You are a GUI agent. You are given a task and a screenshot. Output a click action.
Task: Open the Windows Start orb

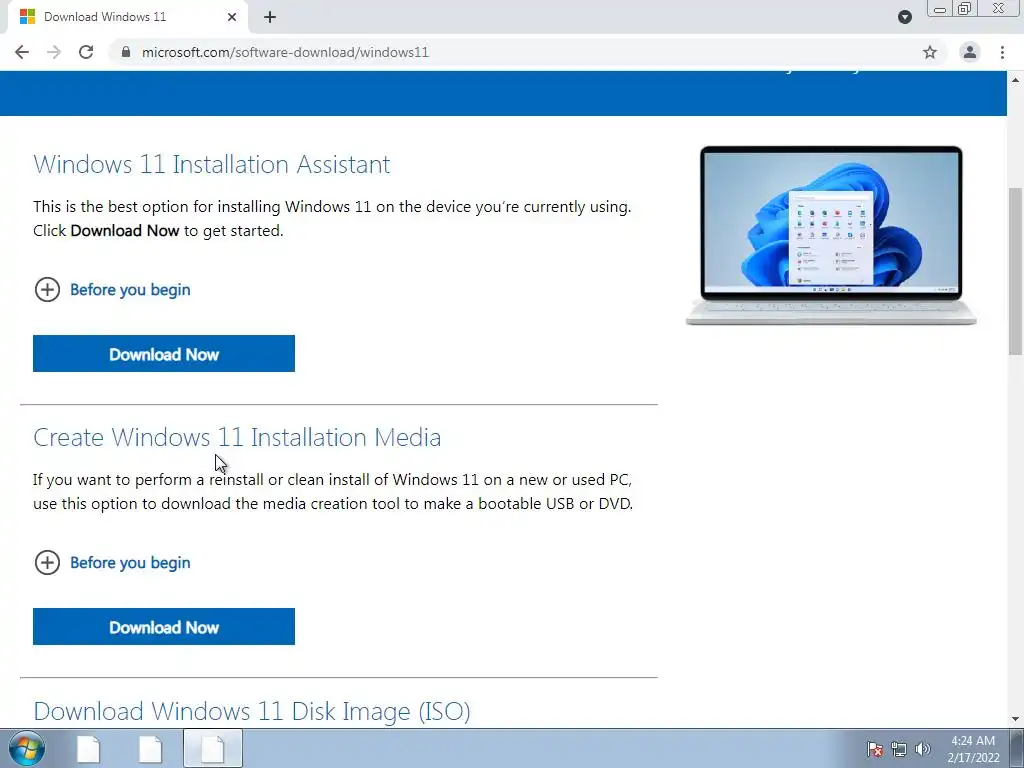point(27,748)
